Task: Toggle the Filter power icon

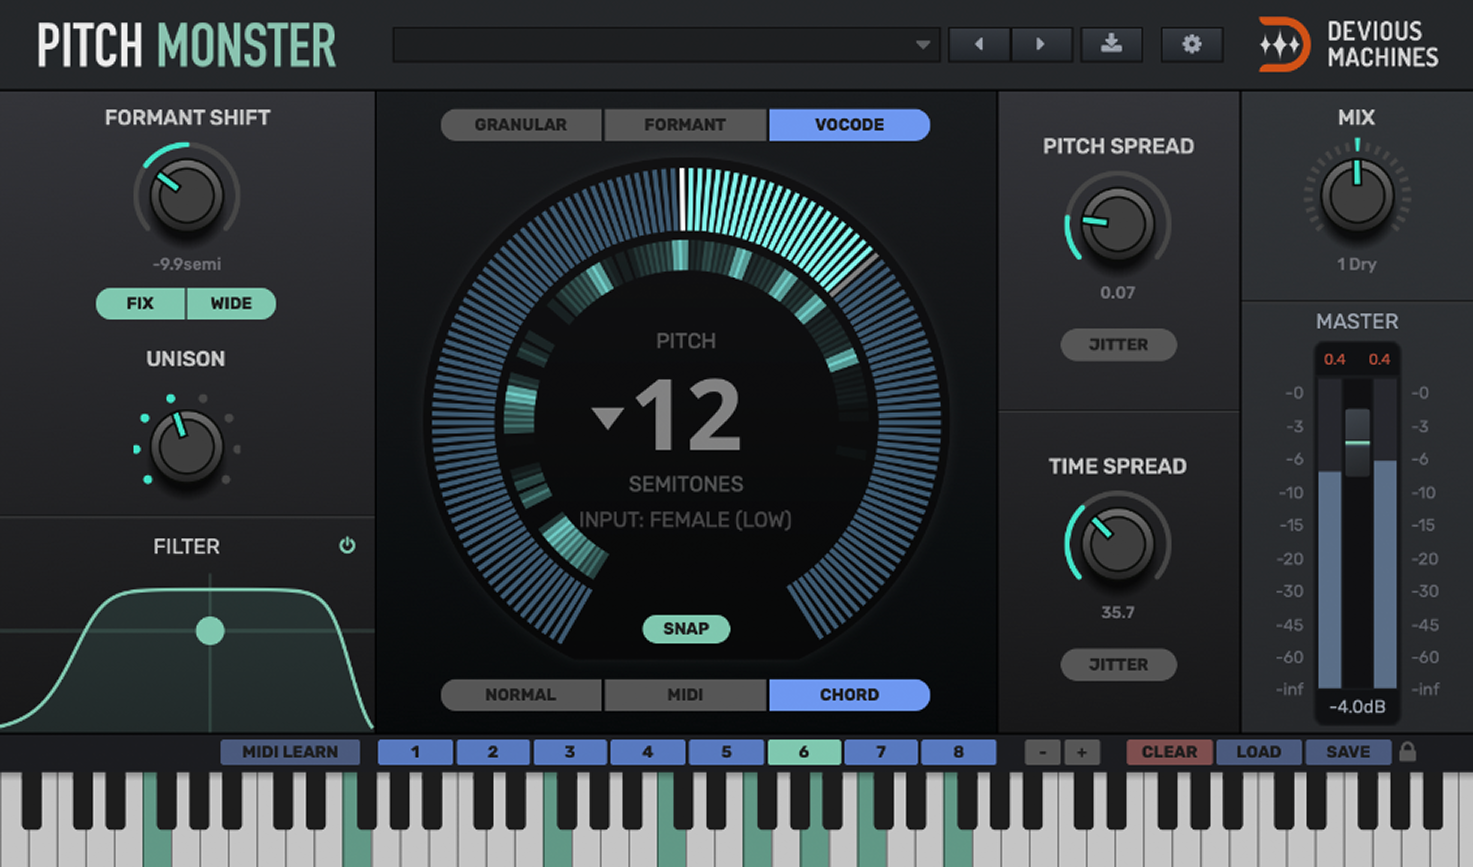Action: coord(347,545)
